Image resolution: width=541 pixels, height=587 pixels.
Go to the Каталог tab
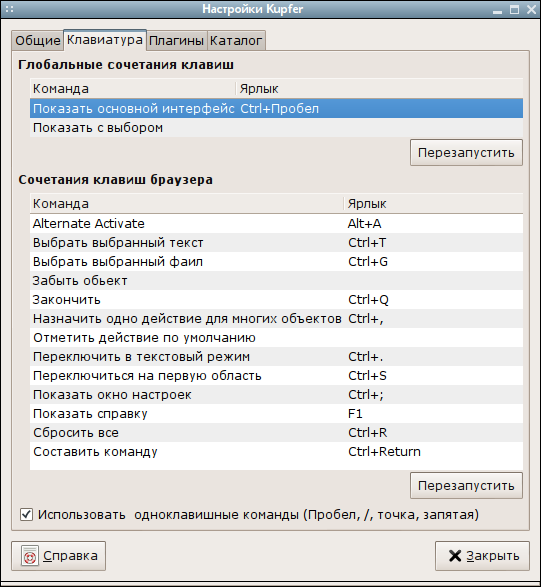[x=236, y=40]
